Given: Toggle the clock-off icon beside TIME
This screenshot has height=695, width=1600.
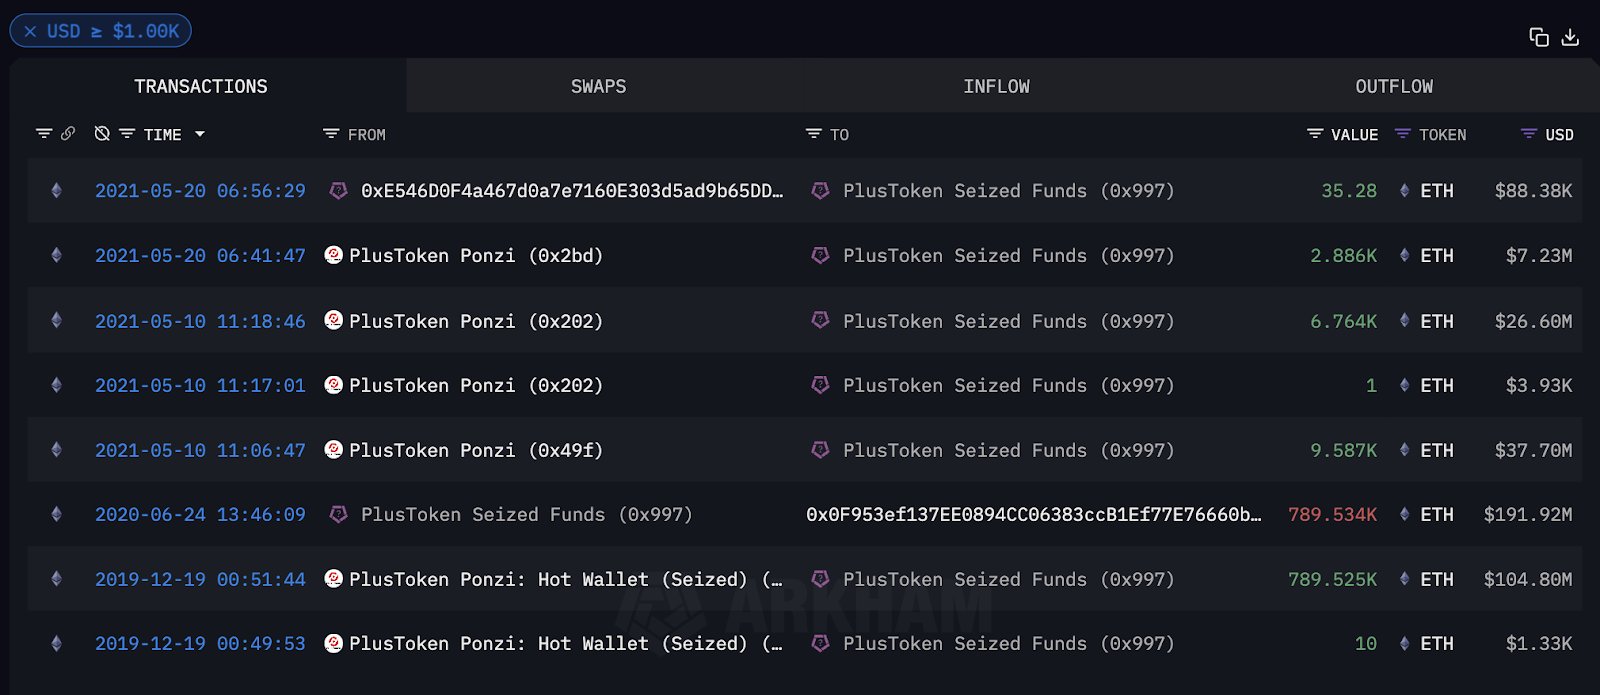Looking at the screenshot, I should (x=102, y=133).
